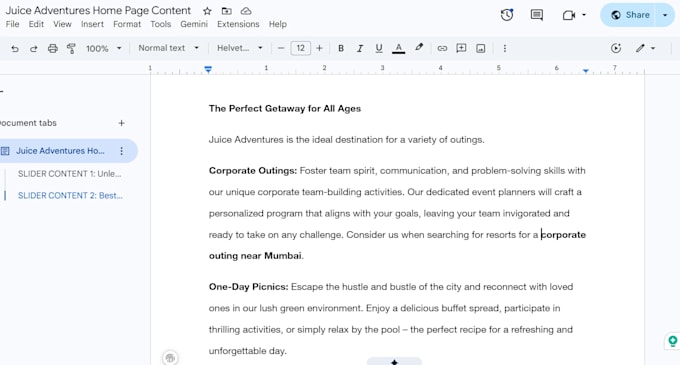
Task: Open the Normal text style dropdown
Action: [x=168, y=48]
